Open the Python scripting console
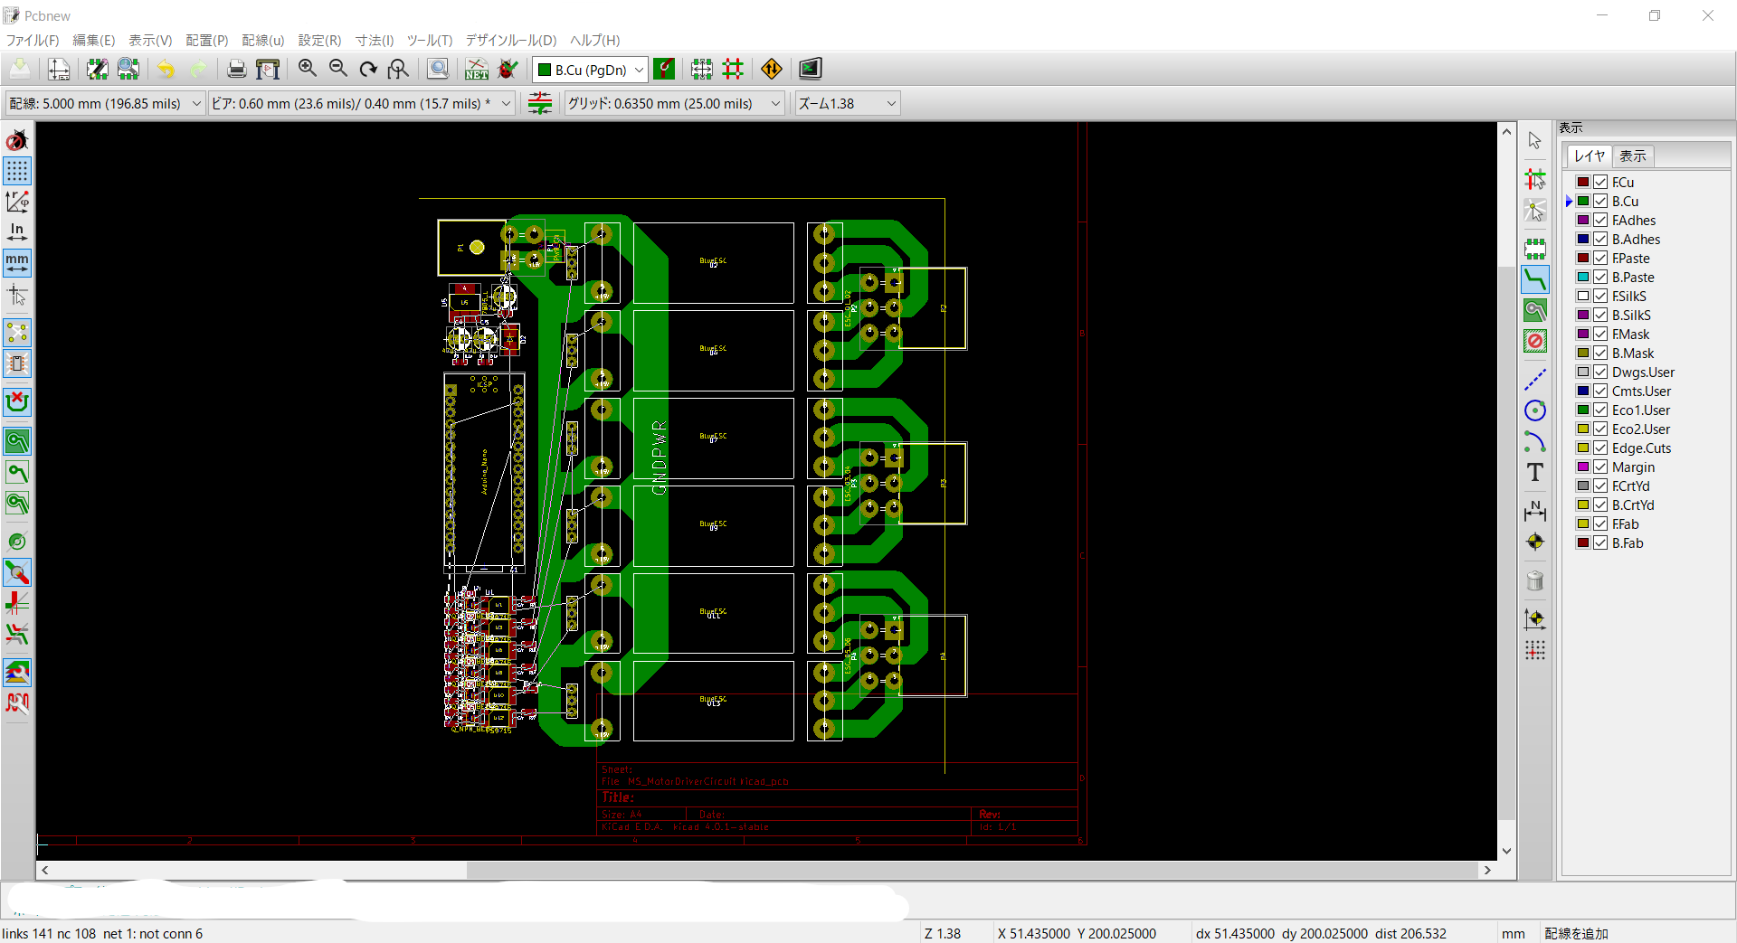Image resolution: width=1737 pixels, height=943 pixels. coord(810,69)
